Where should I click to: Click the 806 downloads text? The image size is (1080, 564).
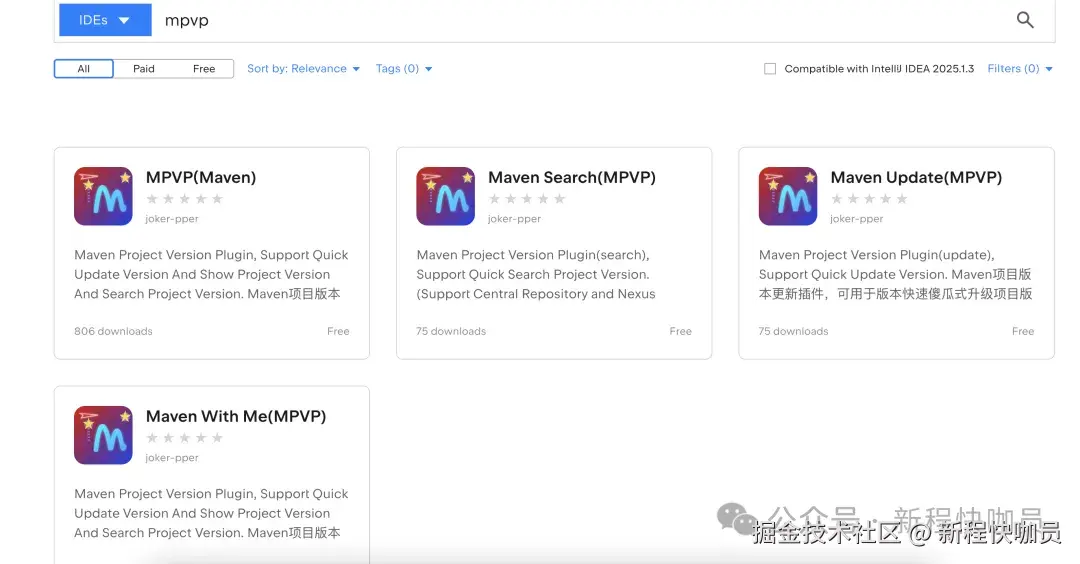(x=114, y=331)
